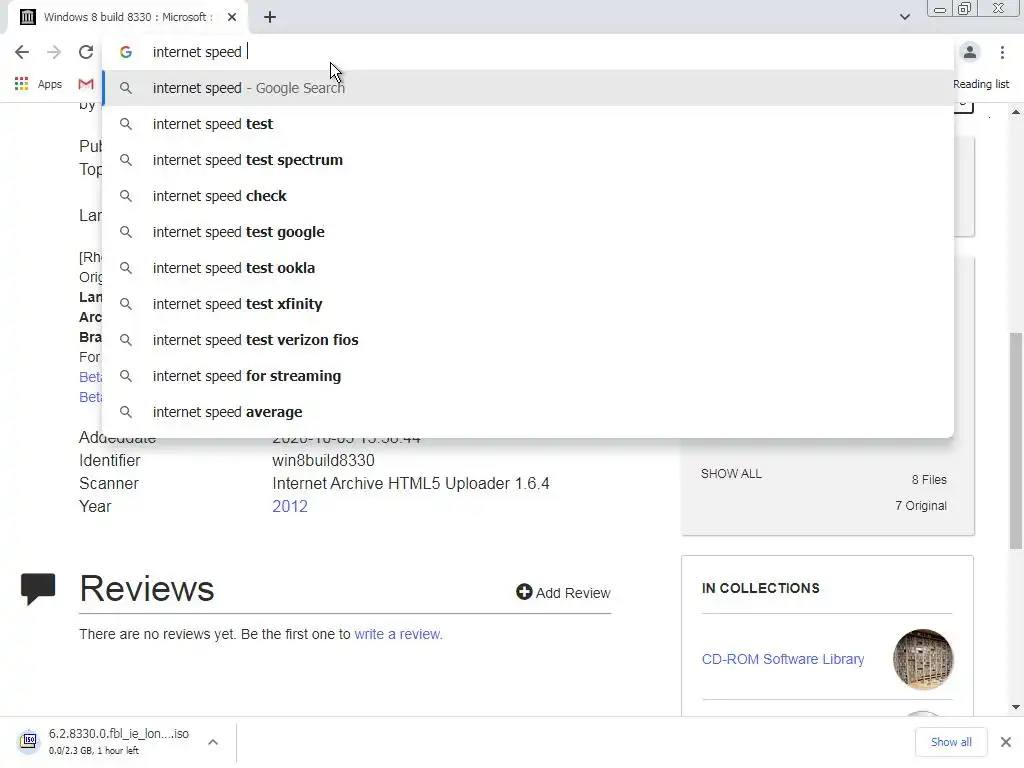Open CD-ROM Software Library collection

coord(782,659)
